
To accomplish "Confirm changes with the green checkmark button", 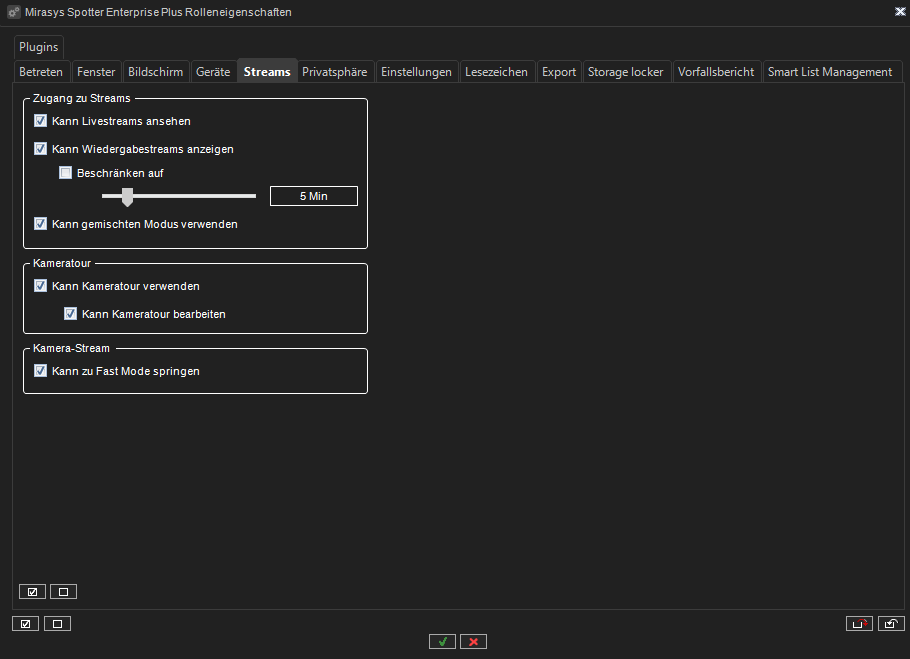I will [442, 641].
